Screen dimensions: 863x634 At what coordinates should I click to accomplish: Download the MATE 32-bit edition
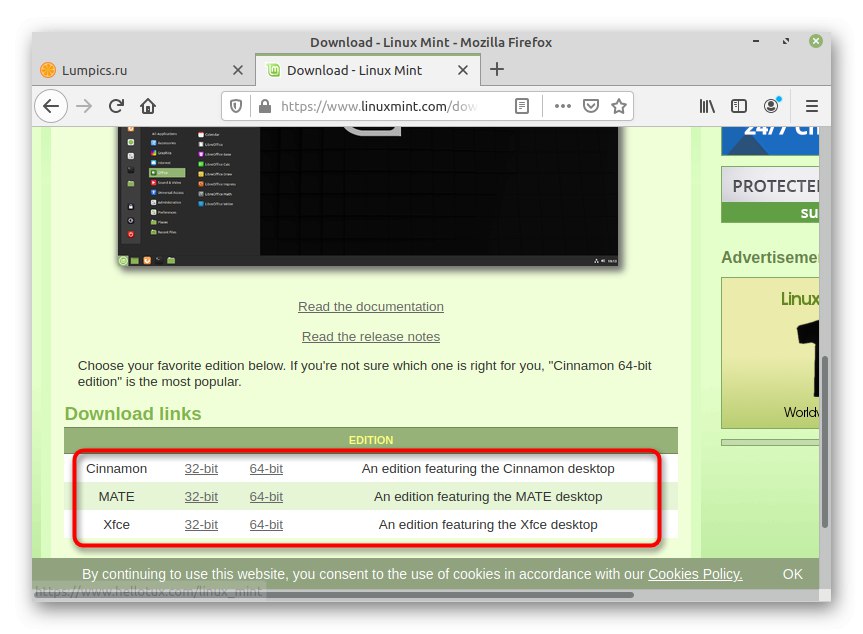tap(201, 496)
